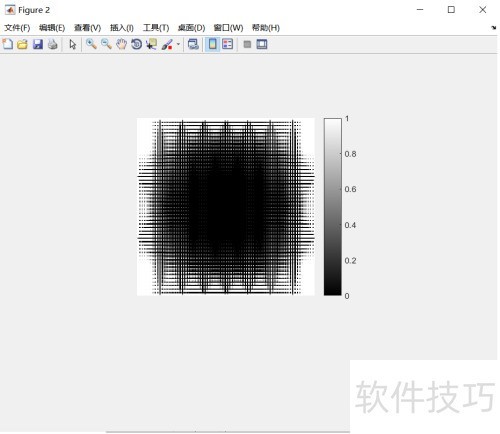This screenshot has height=434, width=500.
Task: Click the Link Plot icon
Action: click(193, 44)
